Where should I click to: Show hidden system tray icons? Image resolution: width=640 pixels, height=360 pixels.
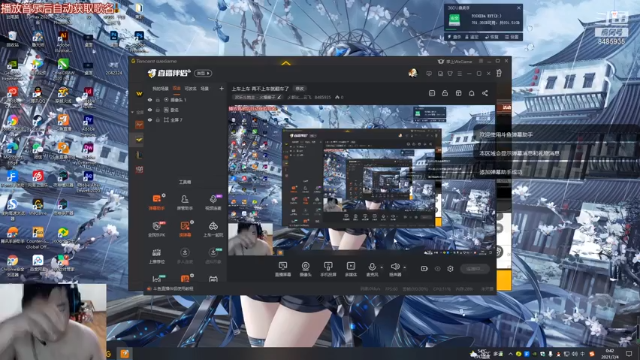510,354
